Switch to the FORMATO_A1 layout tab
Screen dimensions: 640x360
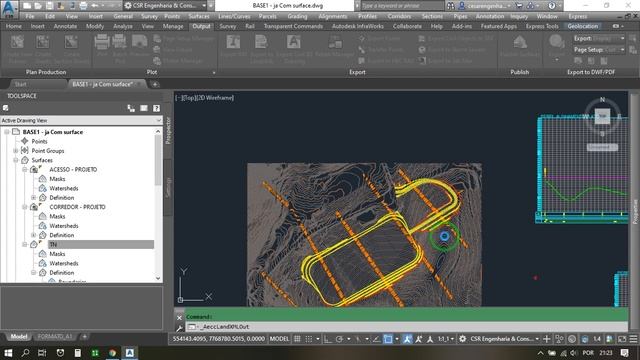point(54,337)
